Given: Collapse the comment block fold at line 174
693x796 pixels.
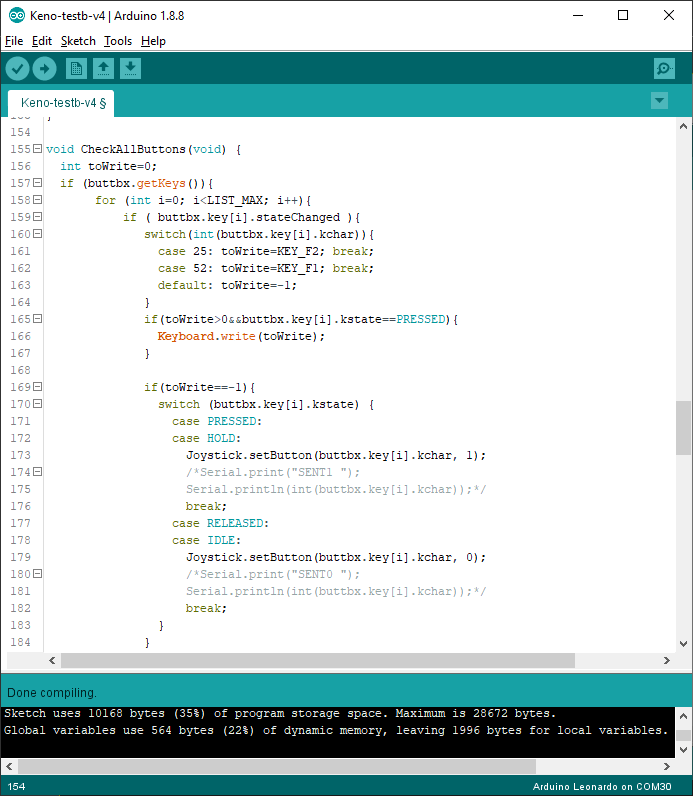Looking at the screenshot, I should [x=37, y=472].
